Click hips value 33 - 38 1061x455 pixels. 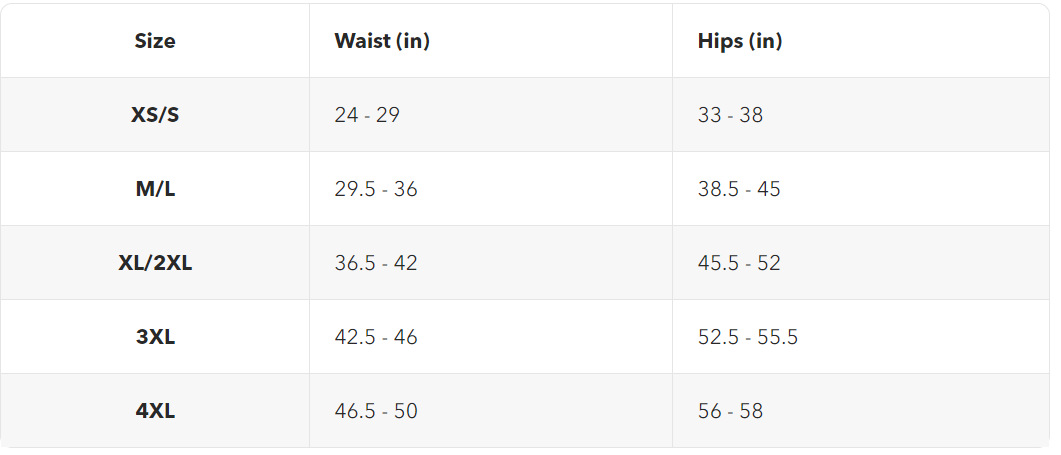pyautogui.click(x=730, y=115)
